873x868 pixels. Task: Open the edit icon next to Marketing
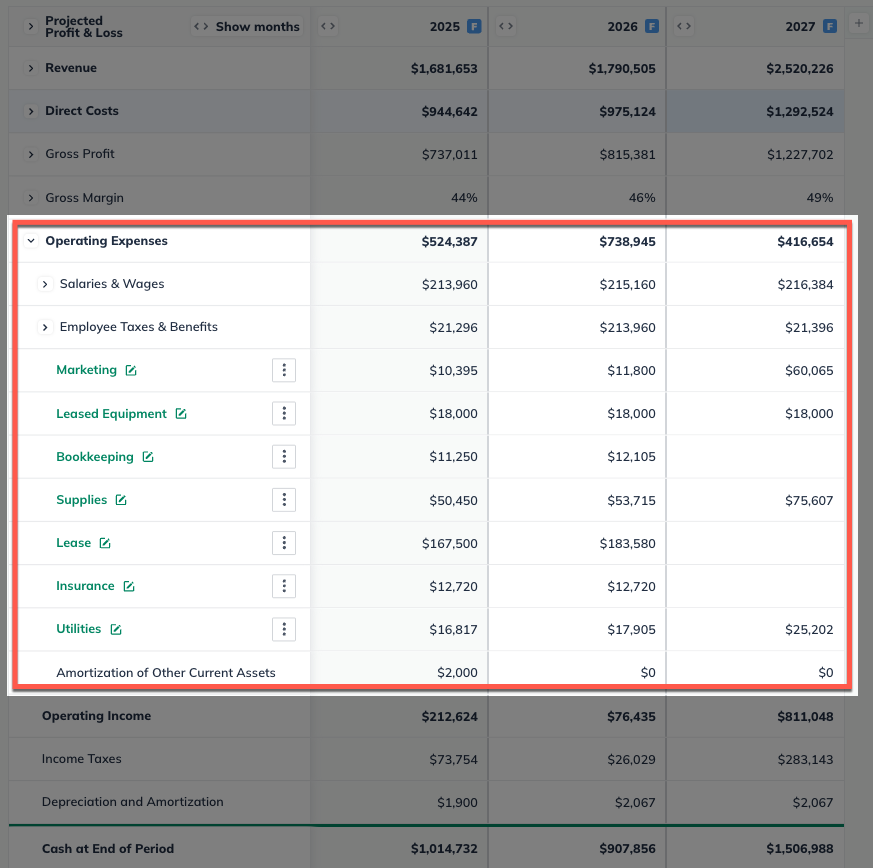tap(131, 370)
